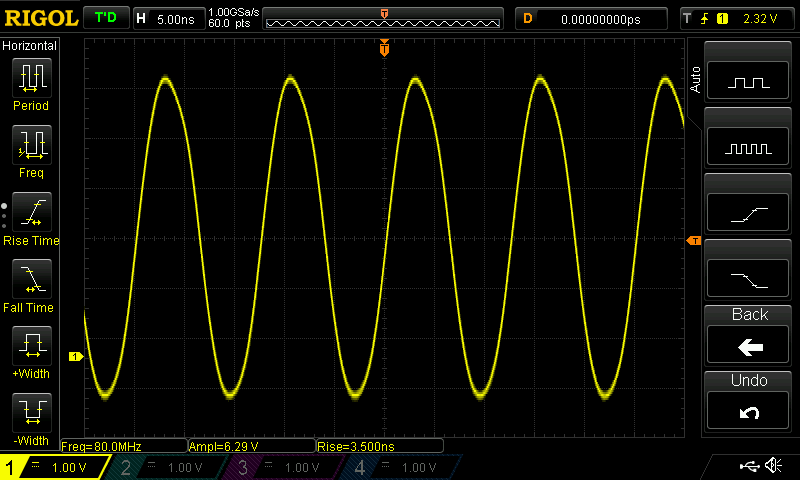Click the falling edge Auto option
The height and width of the screenshot is (480, 800).
tap(748, 279)
